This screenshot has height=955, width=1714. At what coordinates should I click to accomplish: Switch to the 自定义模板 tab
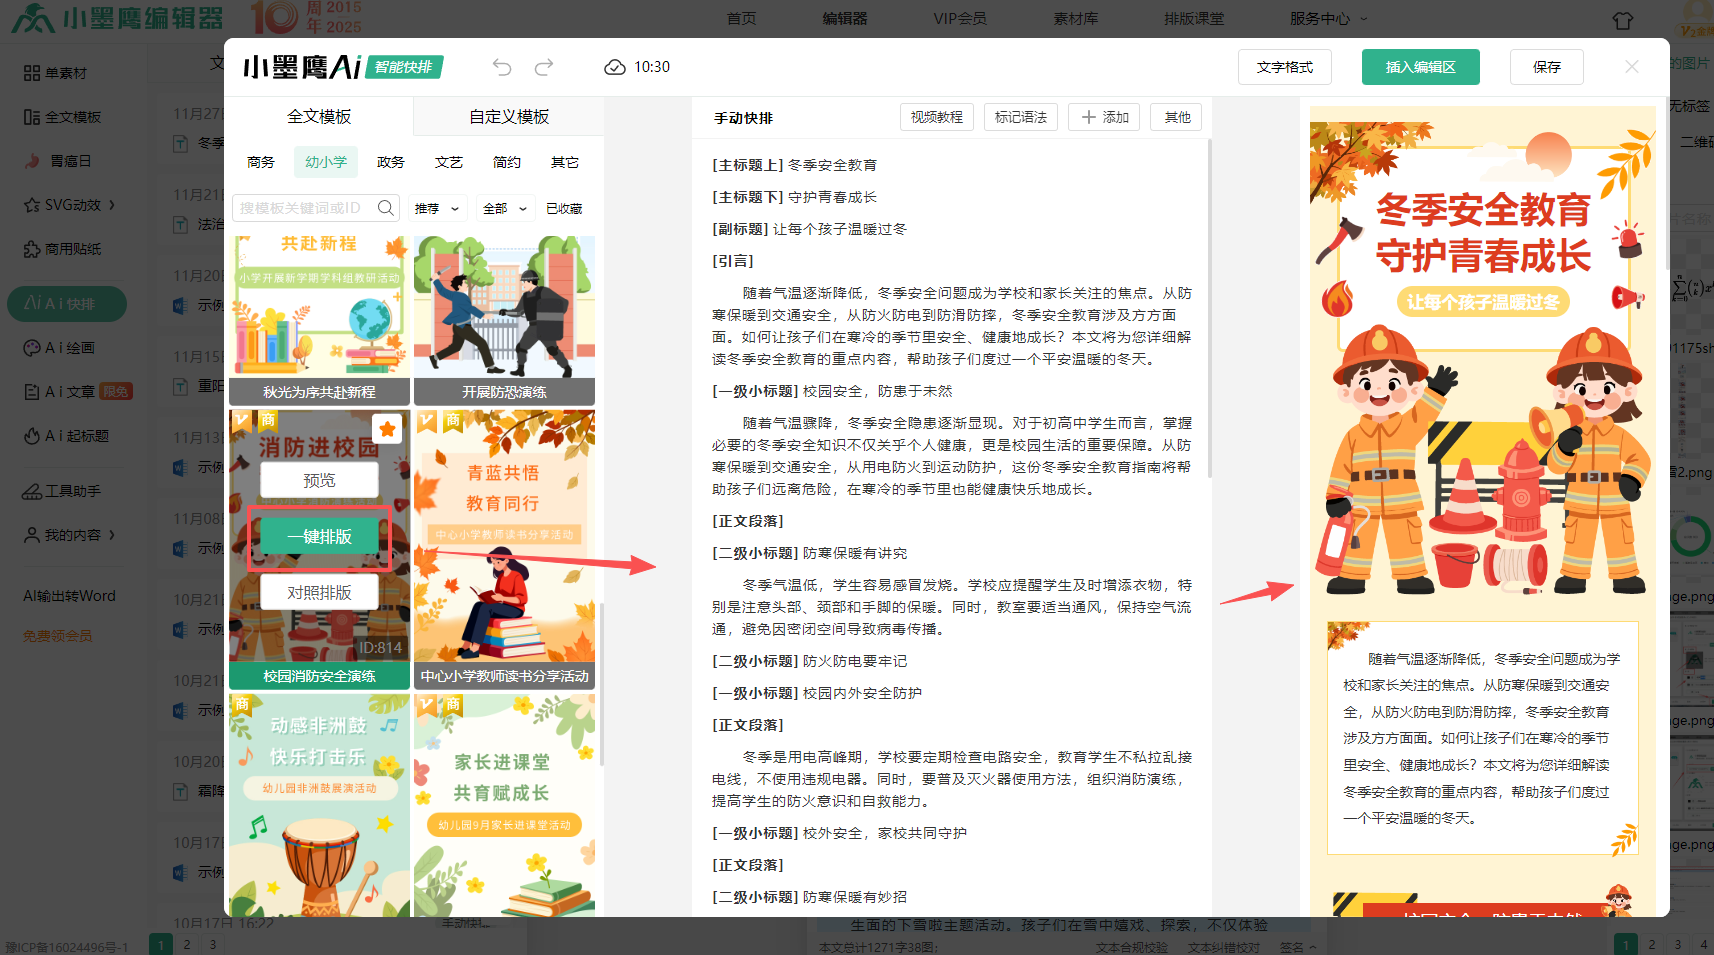[509, 117]
